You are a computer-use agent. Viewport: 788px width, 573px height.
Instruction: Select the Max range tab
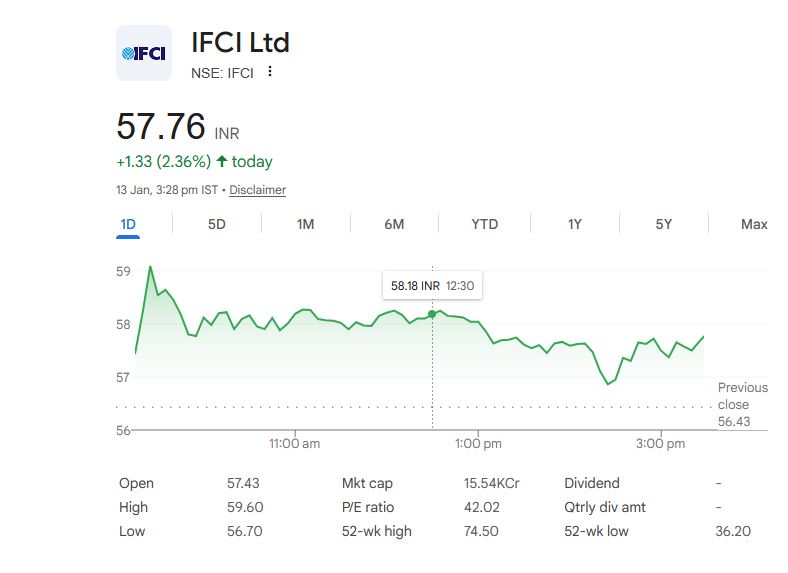coord(754,224)
